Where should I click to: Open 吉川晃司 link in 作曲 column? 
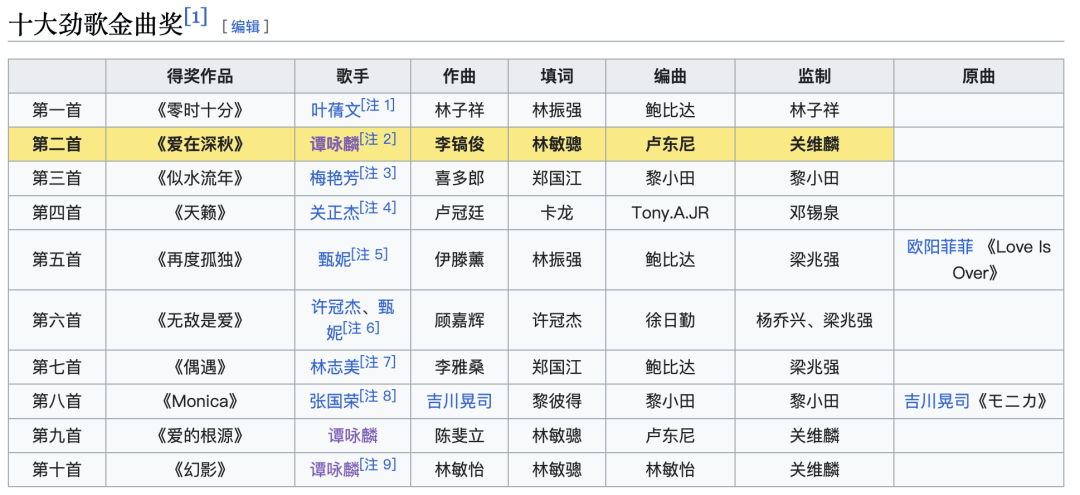(459, 402)
